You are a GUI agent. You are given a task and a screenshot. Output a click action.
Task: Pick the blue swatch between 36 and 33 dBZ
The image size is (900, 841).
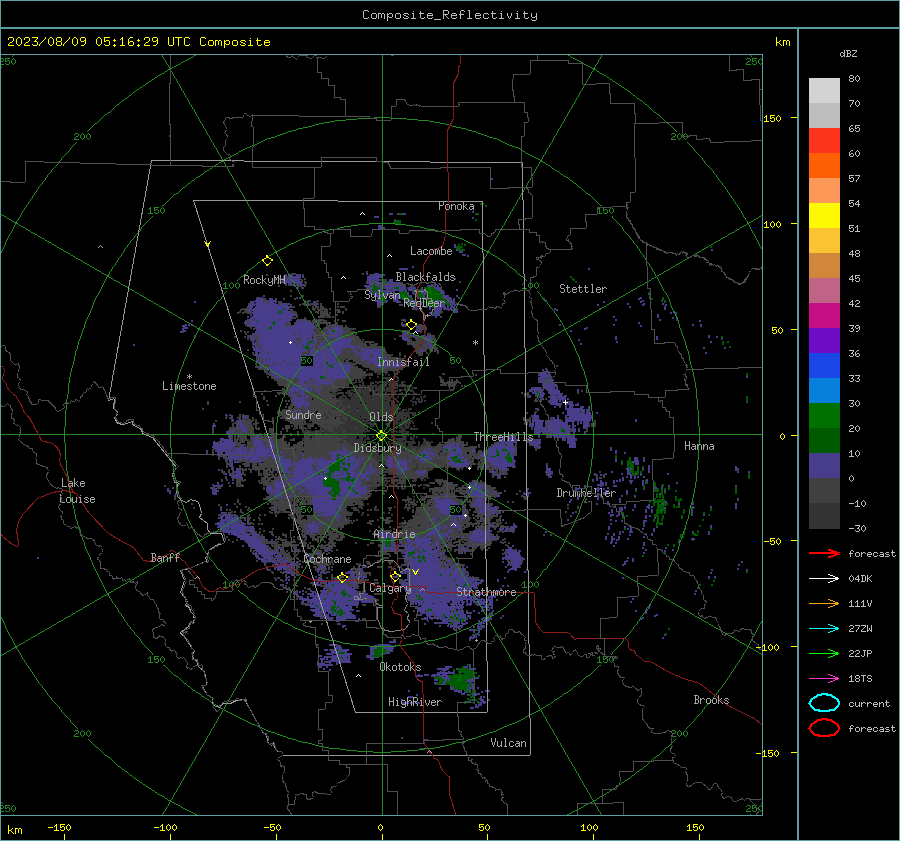click(824, 366)
